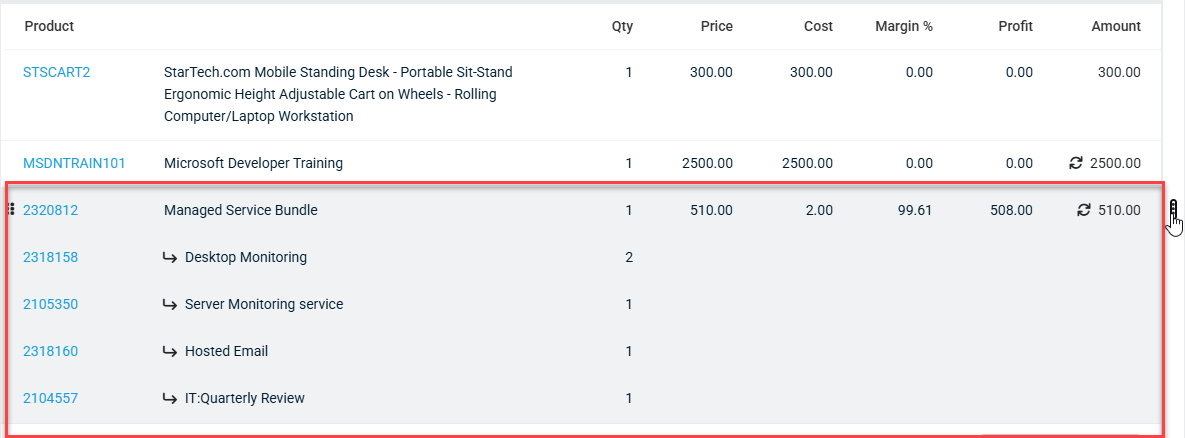The image size is (1185, 438).
Task: Click the recurring icon next to amount 510.00
Action: coord(1084,210)
